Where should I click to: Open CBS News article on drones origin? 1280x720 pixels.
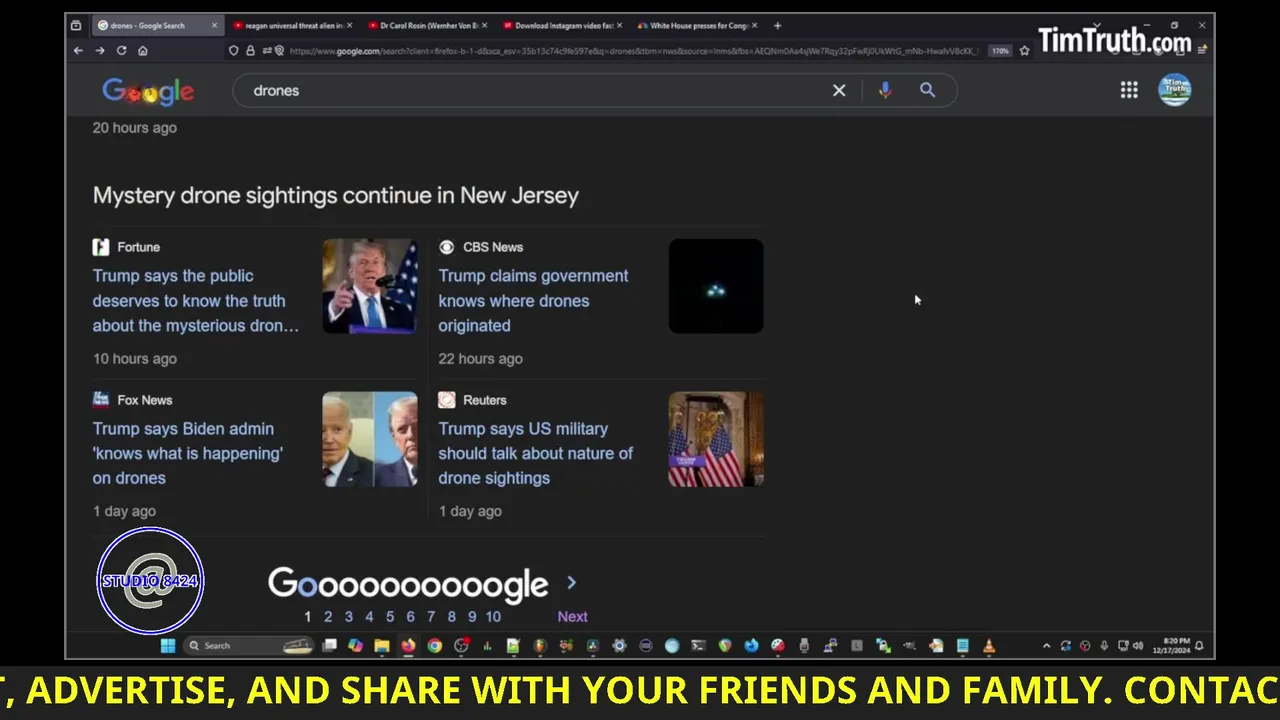point(533,301)
